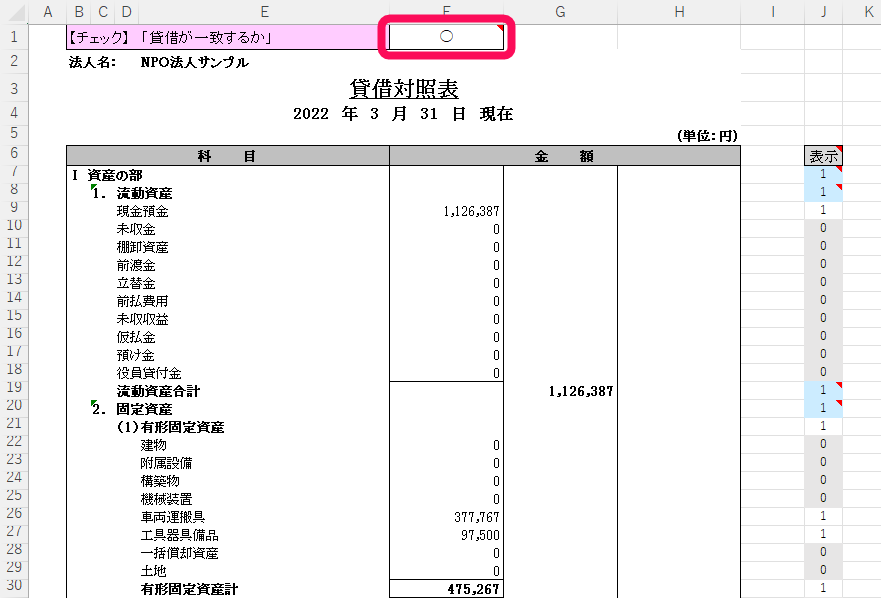Click the amount 377,767

coord(477,517)
